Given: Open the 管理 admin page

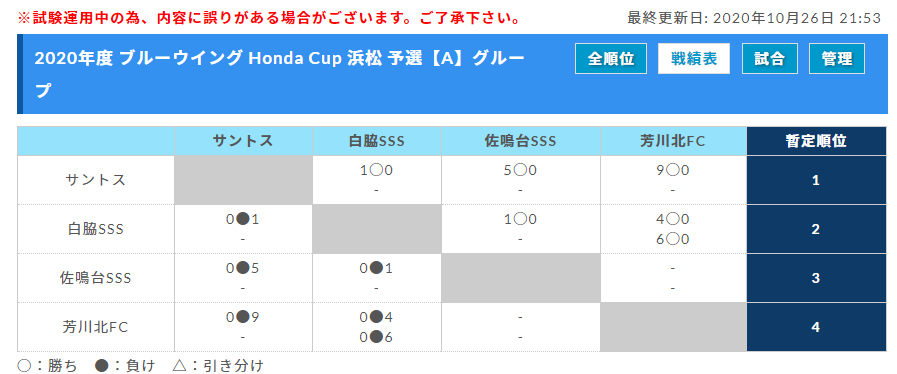Looking at the screenshot, I should (836, 59).
